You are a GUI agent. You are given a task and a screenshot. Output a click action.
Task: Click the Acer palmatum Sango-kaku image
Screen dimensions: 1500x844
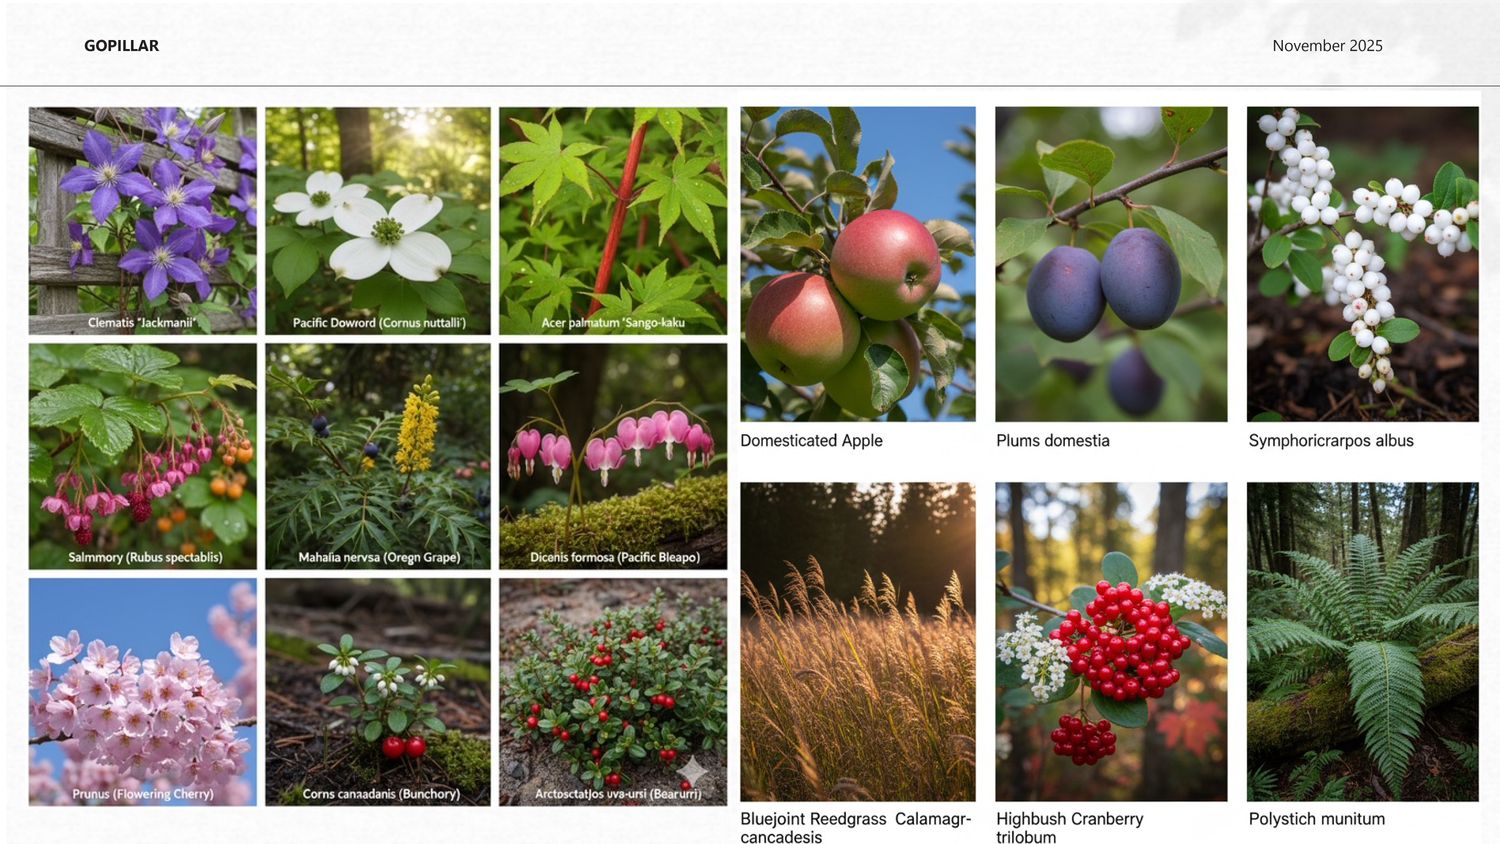point(613,221)
